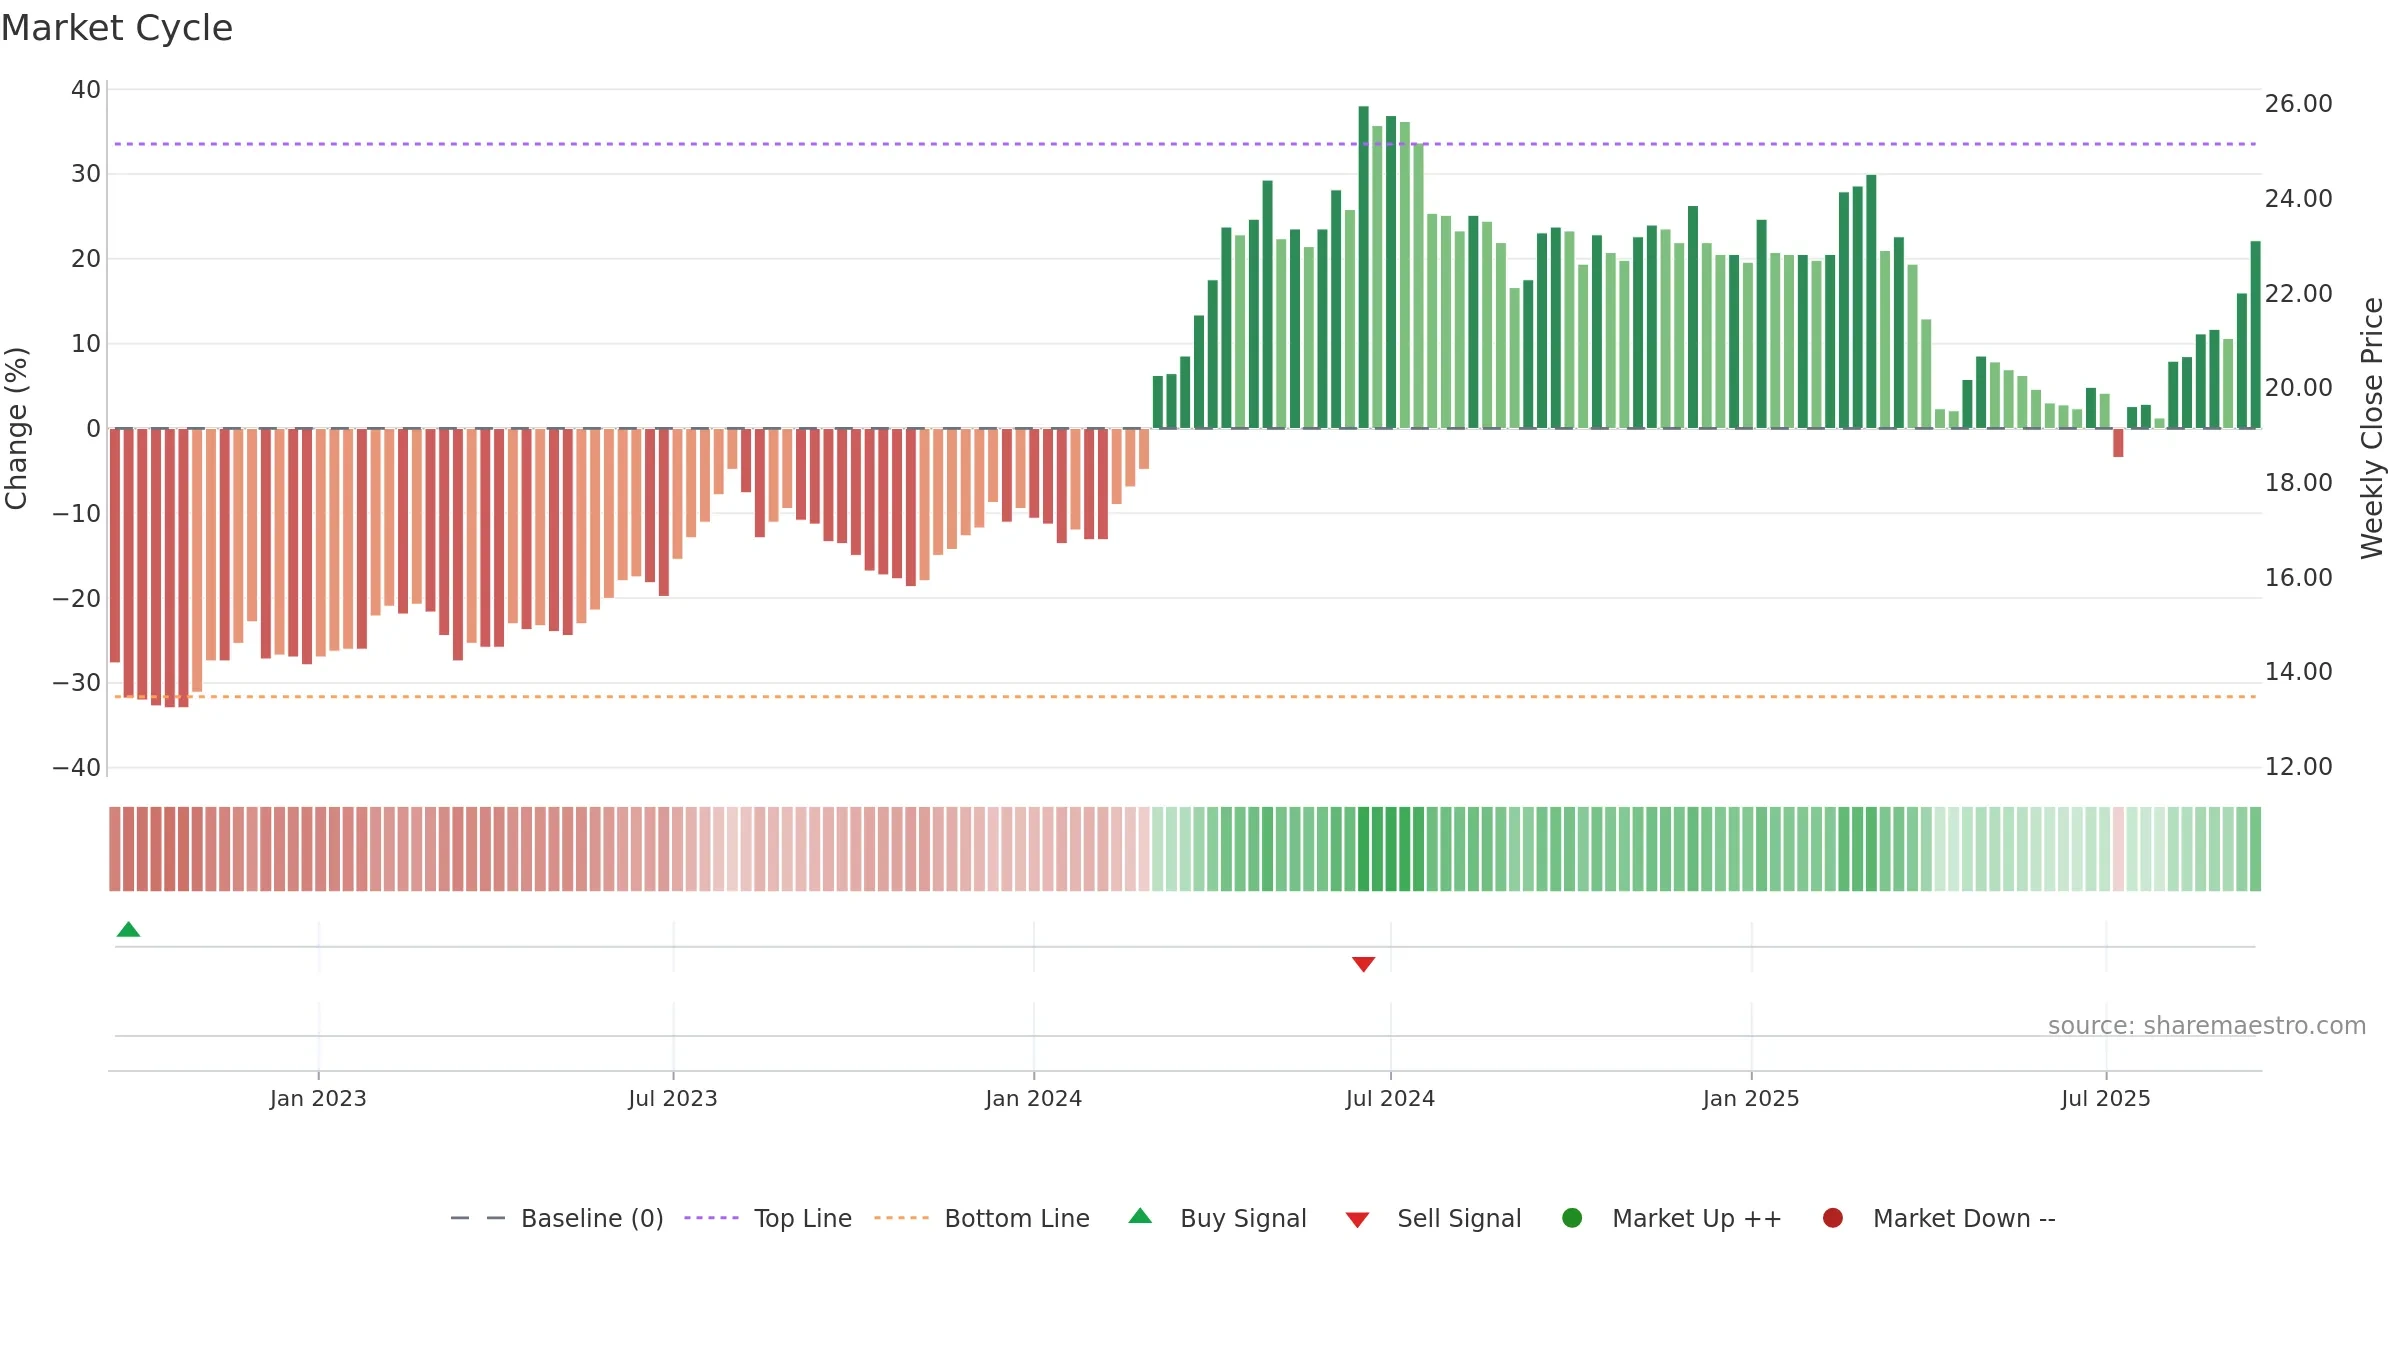Click the first red heatmap cell at left

point(115,849)
